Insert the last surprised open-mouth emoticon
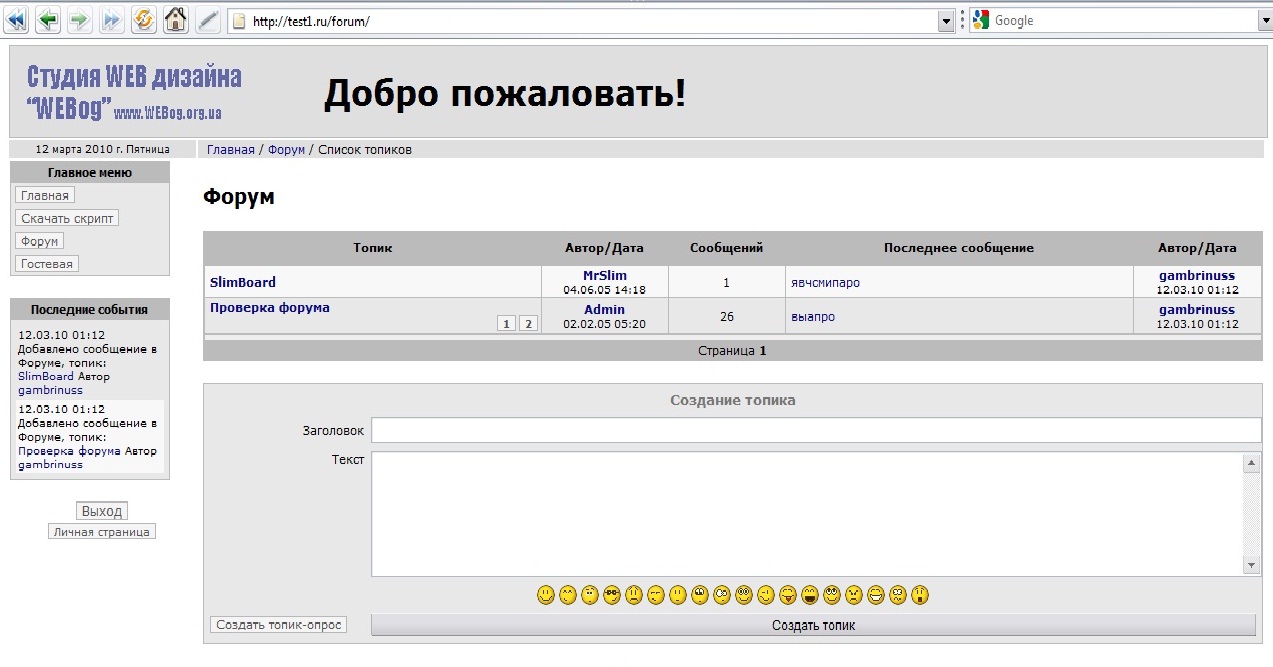Screen dimensions: 1273x667 coord(920,596)
